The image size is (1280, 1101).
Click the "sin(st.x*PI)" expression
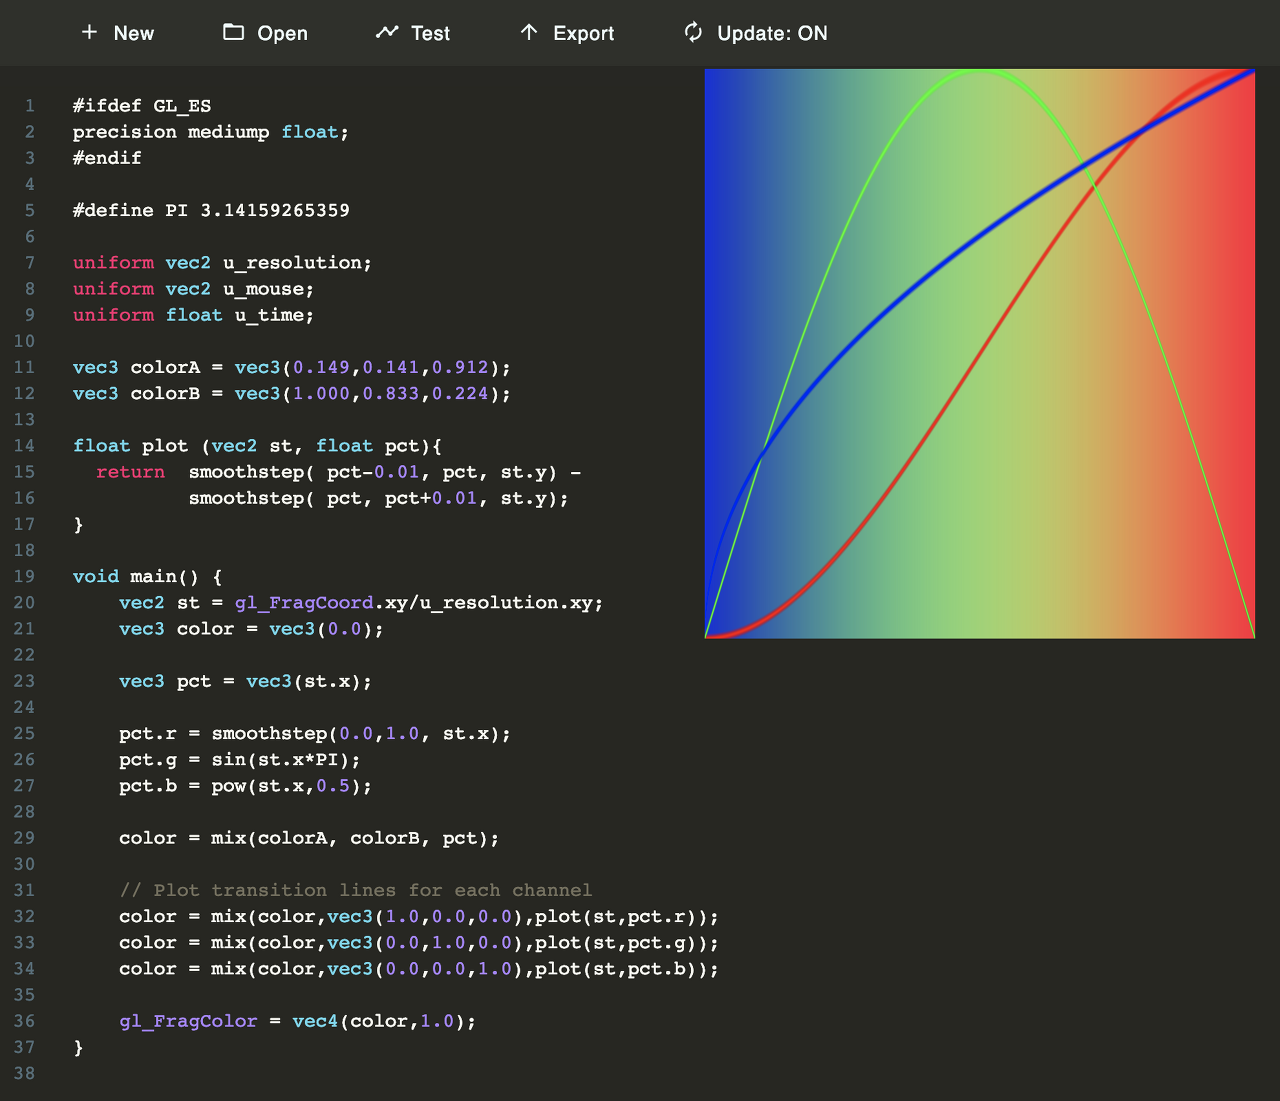[x=281, y=760]
